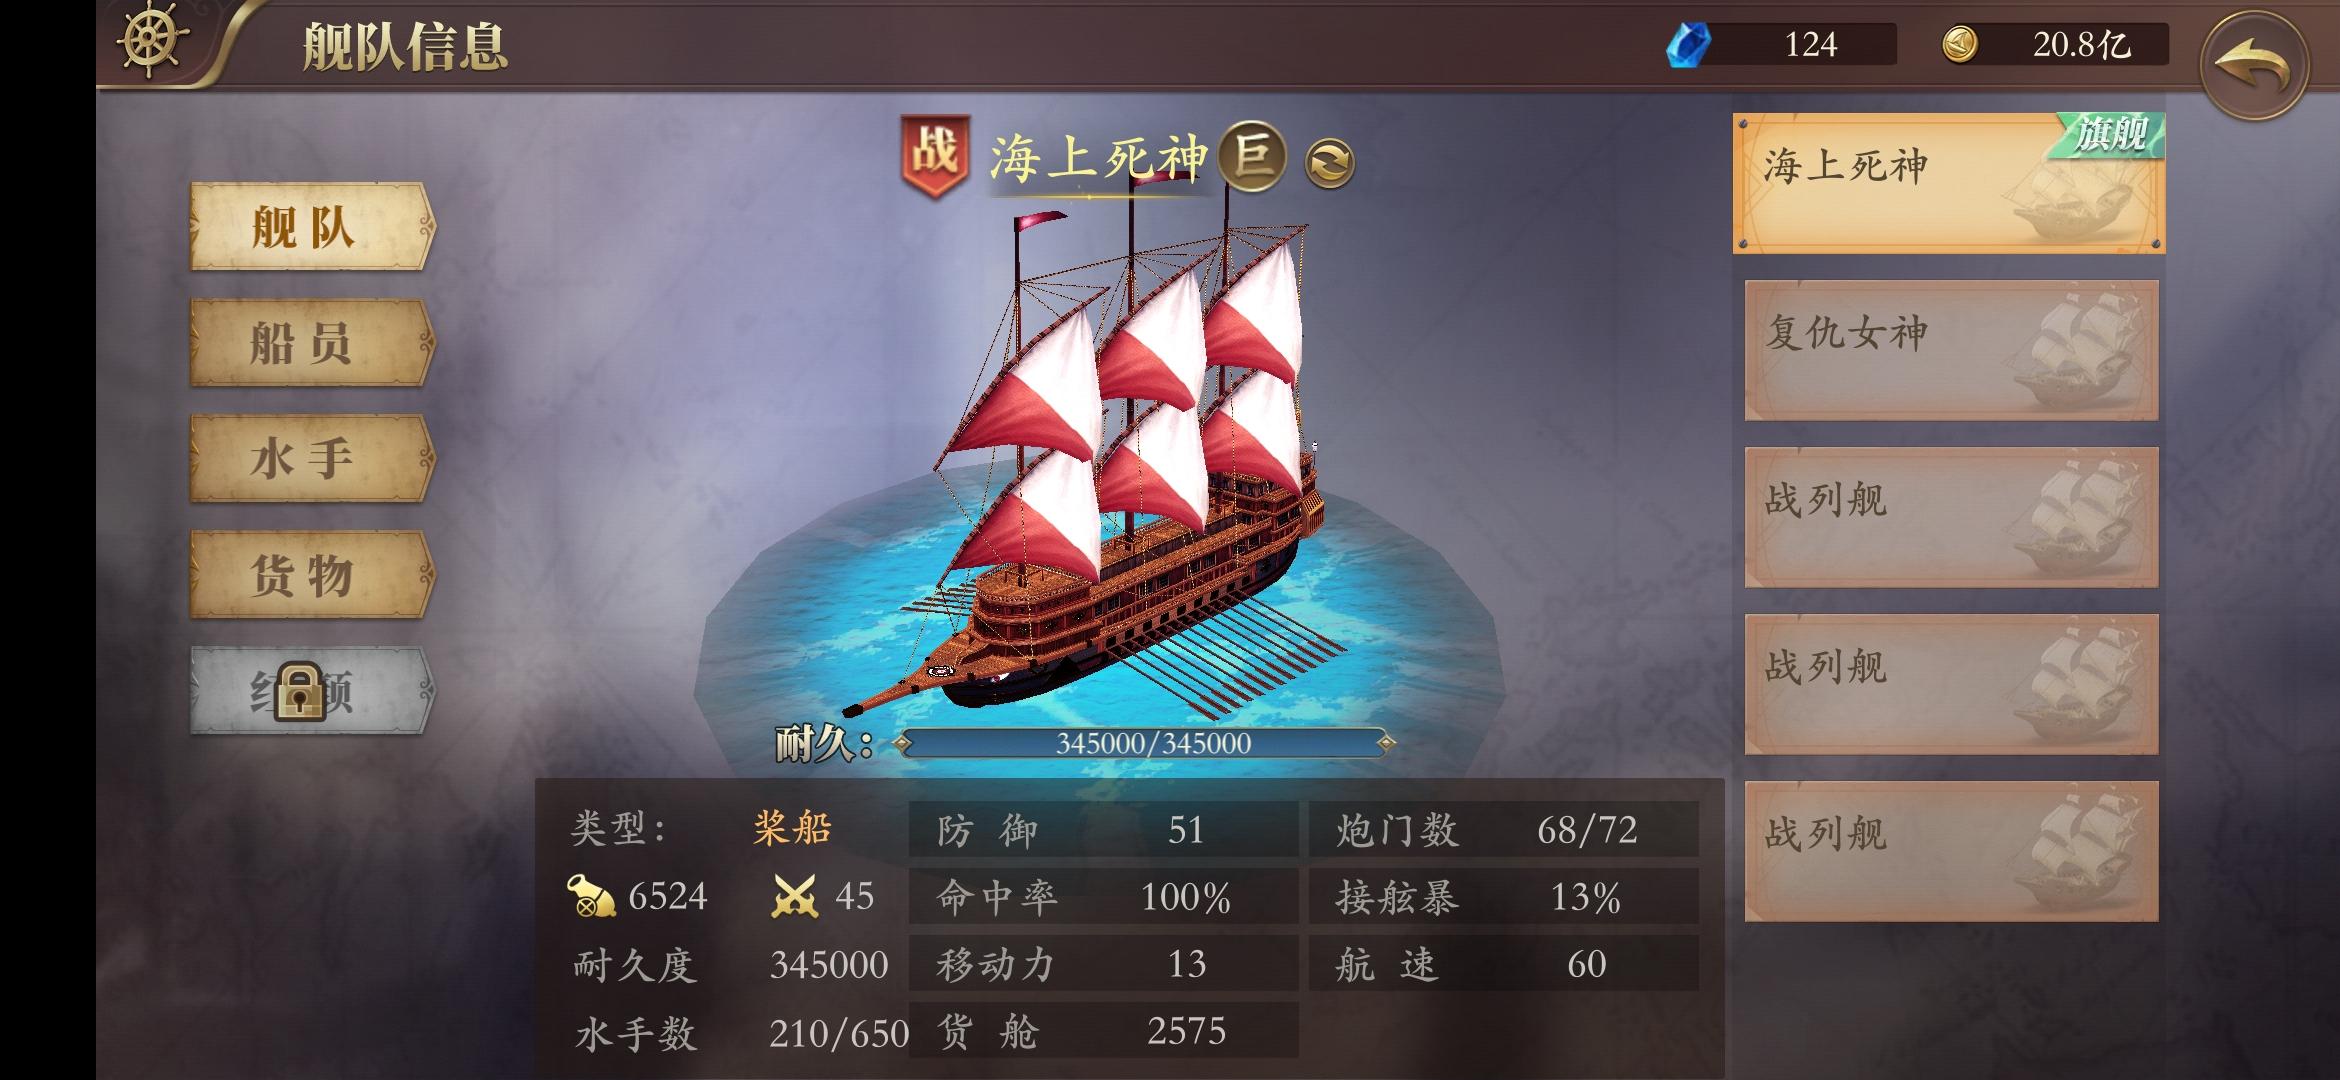The image size is (2340, 1080).
Task: Click the padlock on locked tab
Action: click(300, 691)
